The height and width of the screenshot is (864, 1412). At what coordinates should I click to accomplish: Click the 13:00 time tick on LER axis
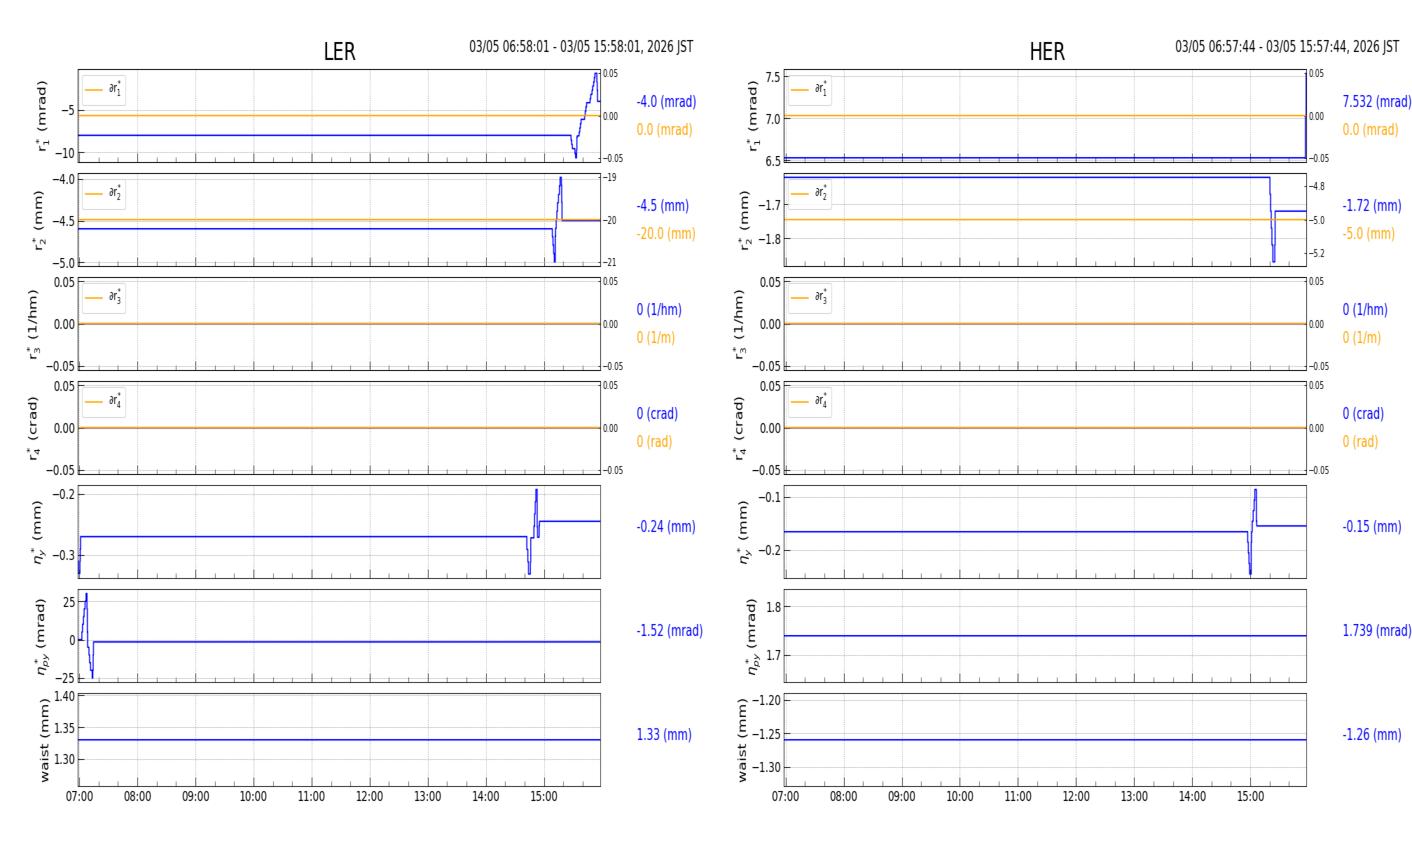click(428, 797)
